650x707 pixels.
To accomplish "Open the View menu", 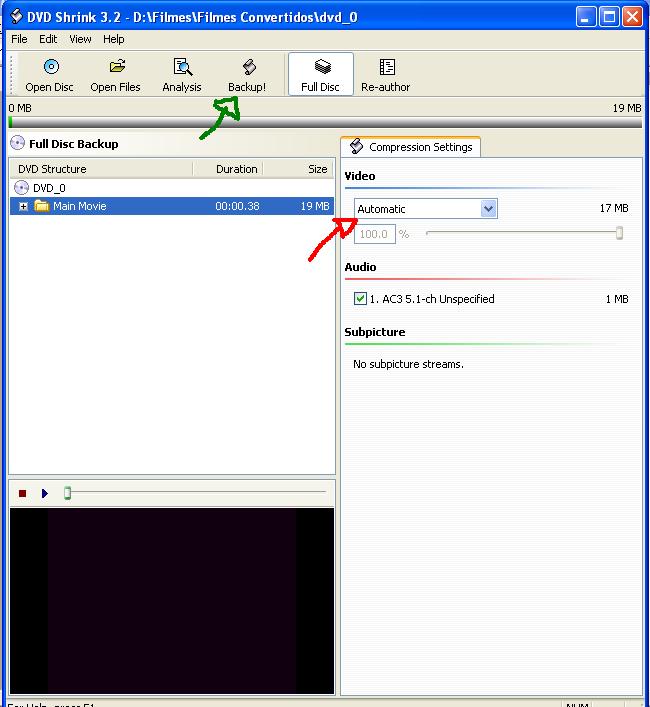I will pyautogui.click(x=80, y=39).
